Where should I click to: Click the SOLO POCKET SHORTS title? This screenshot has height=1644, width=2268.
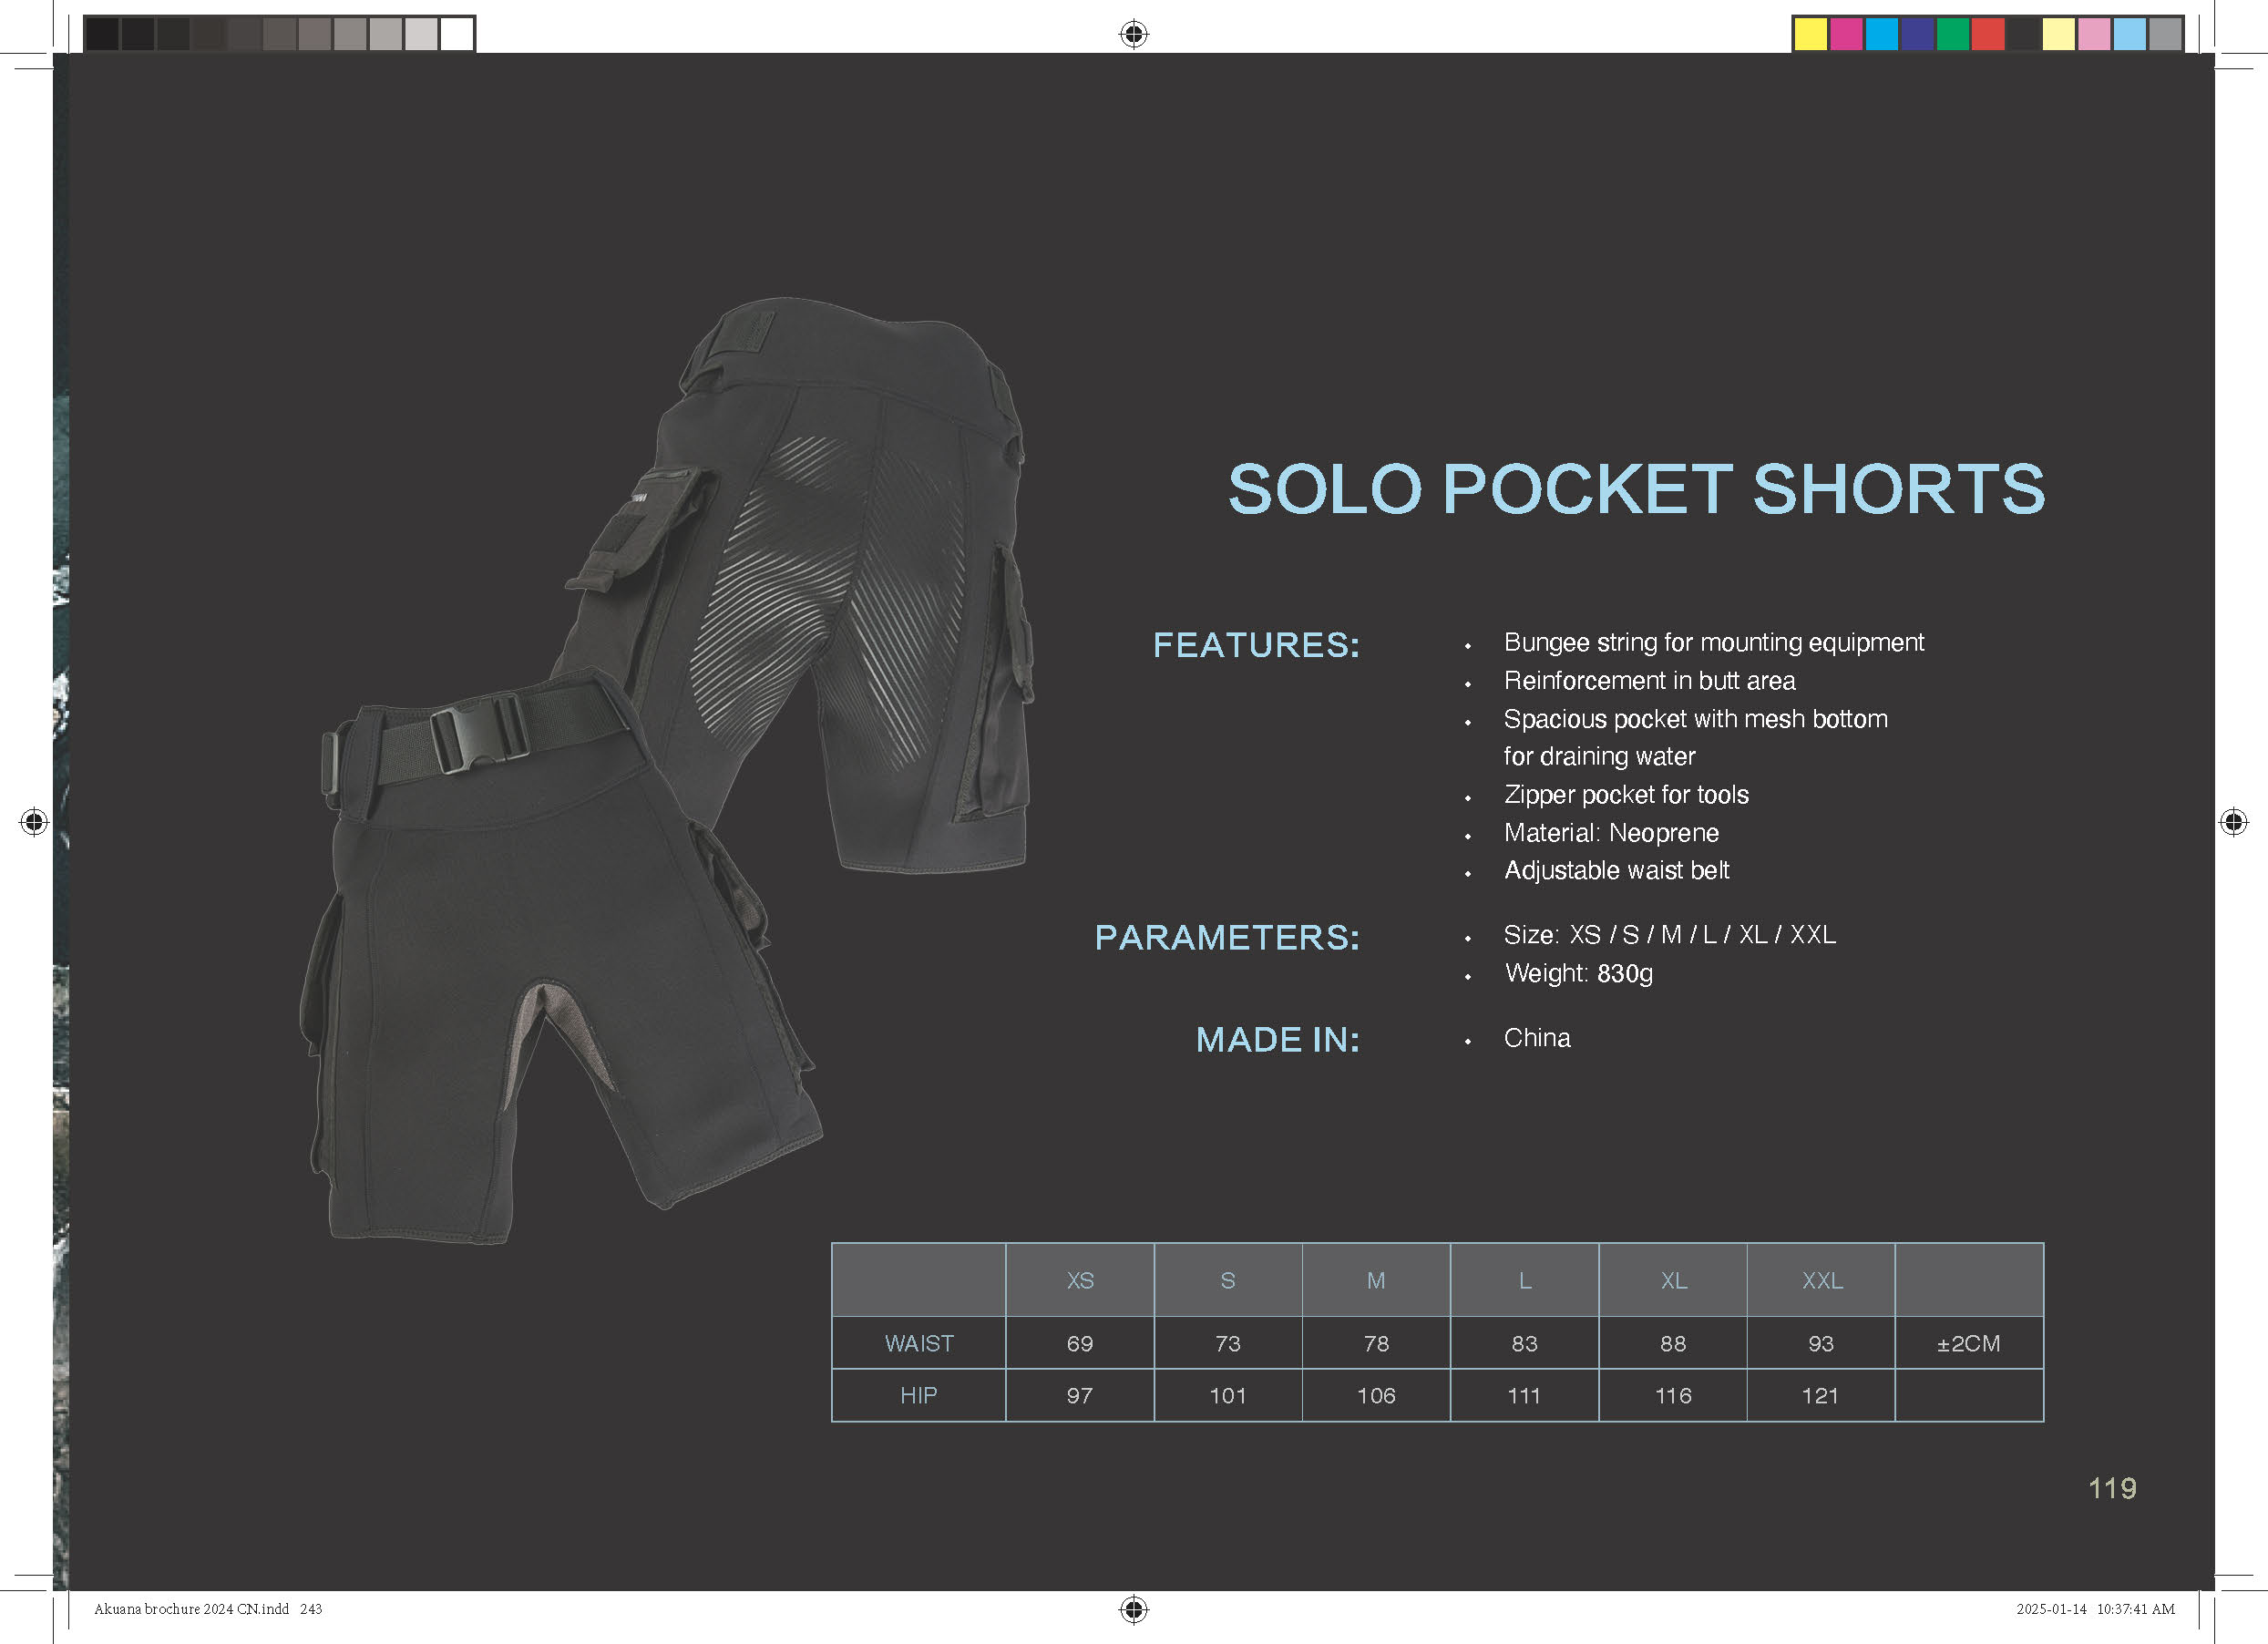click(x=1636, y=489)
